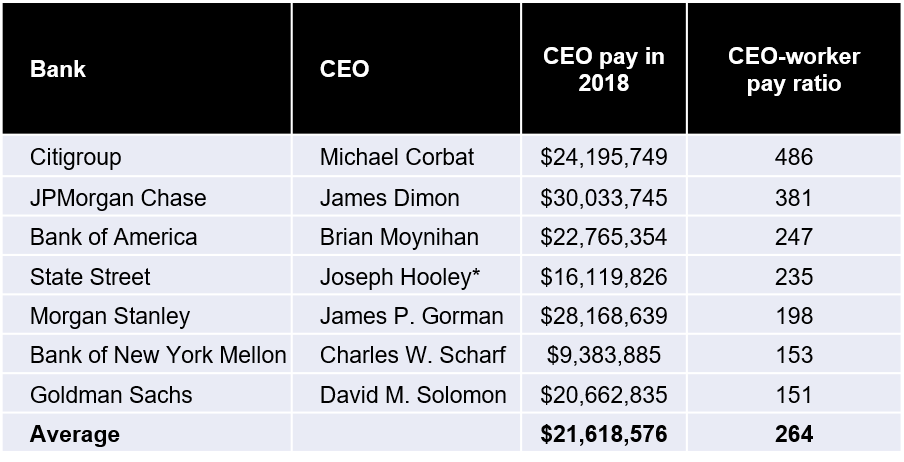Click the Bank column header

(x=58, y=70)
